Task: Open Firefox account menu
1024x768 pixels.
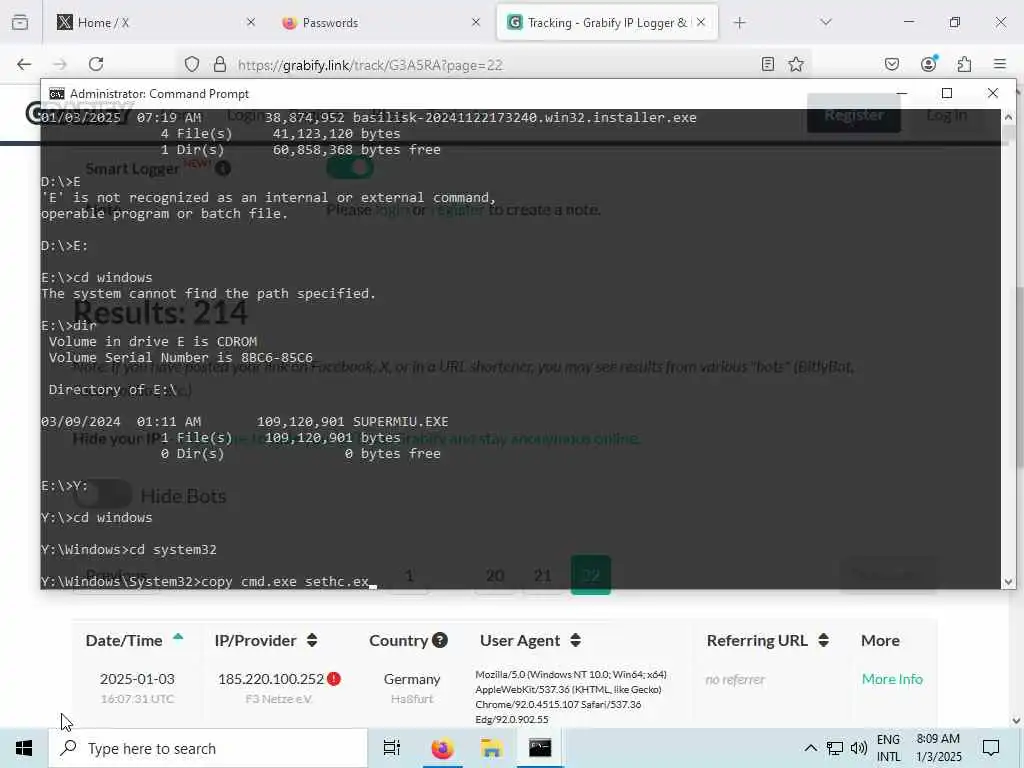Action: click(x=929, y=64)
